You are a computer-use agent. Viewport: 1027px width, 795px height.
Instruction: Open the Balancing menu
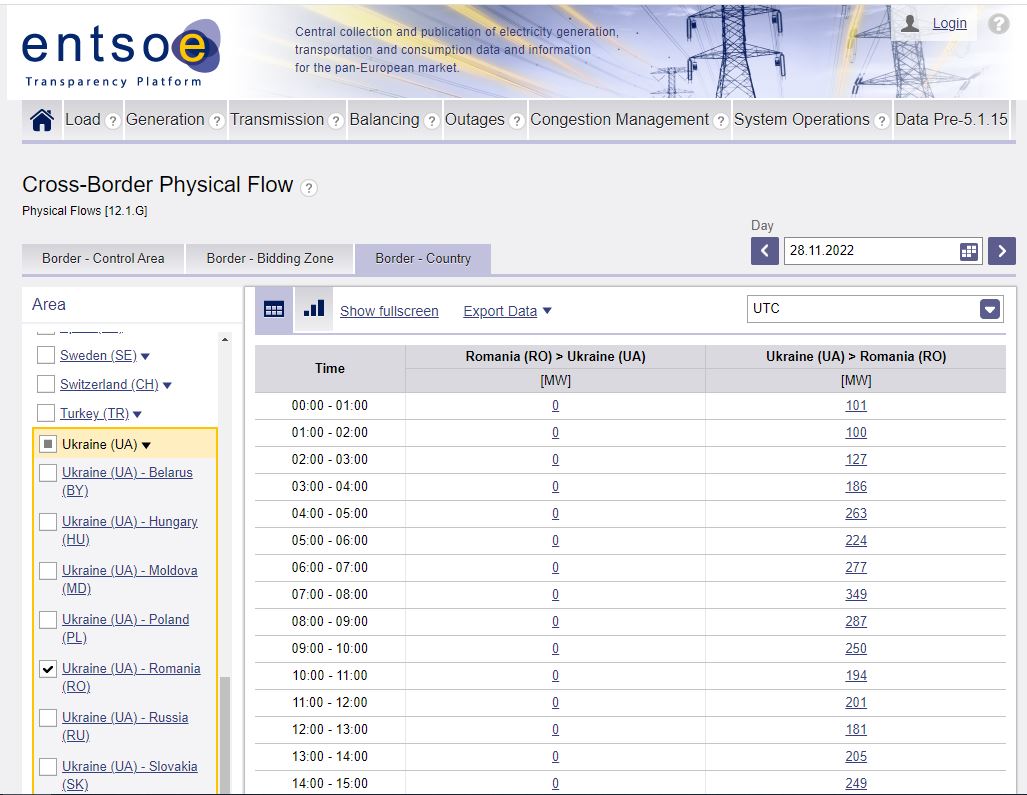384,119
